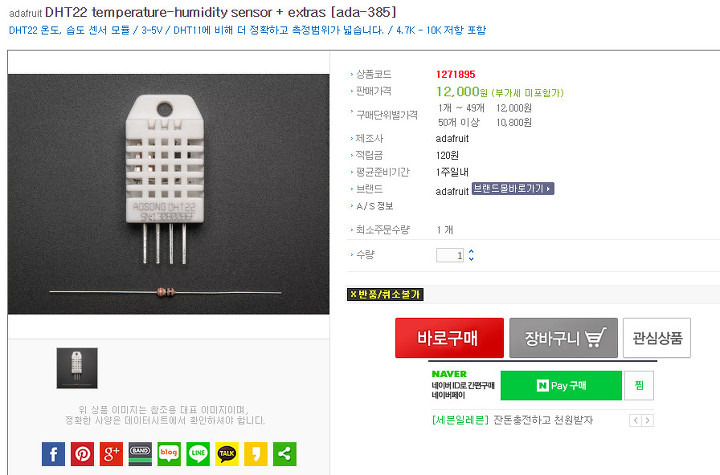Screen dimensions: 720x475
Task: Add item to cart 장바구니
Action: 563,338
